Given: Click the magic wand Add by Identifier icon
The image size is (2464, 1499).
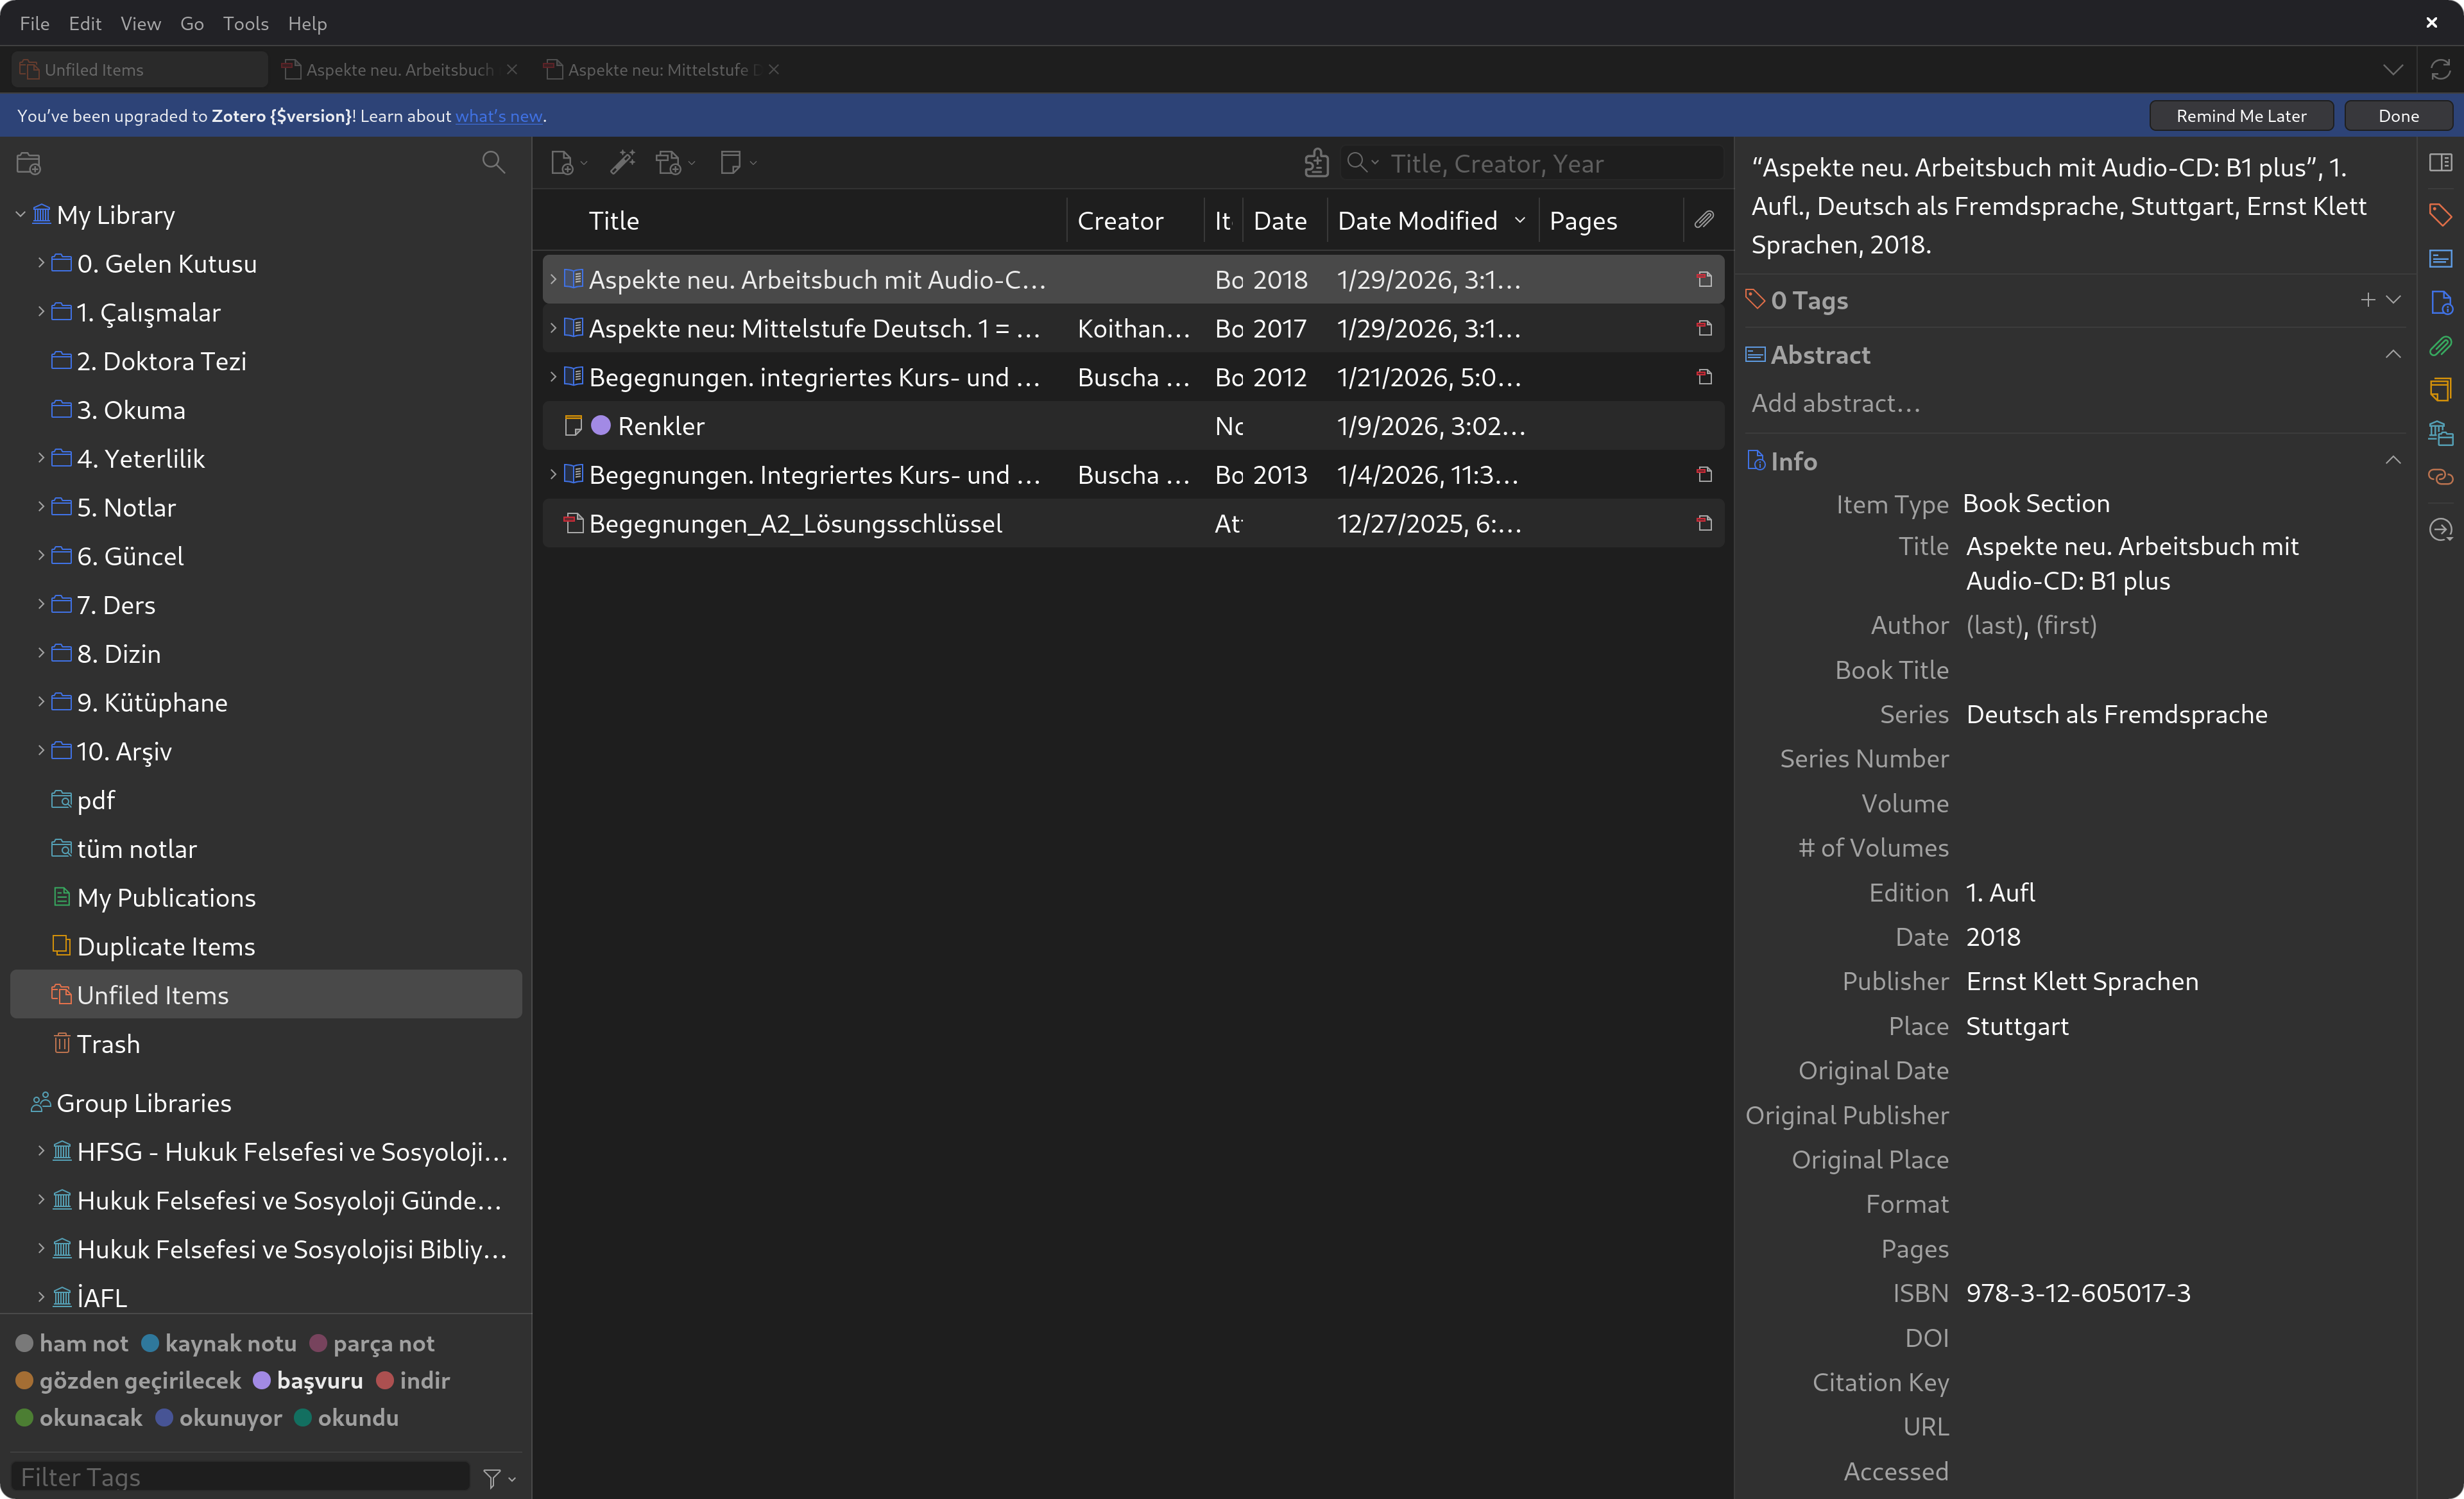Looking at the screenshot, I should 622,163.
